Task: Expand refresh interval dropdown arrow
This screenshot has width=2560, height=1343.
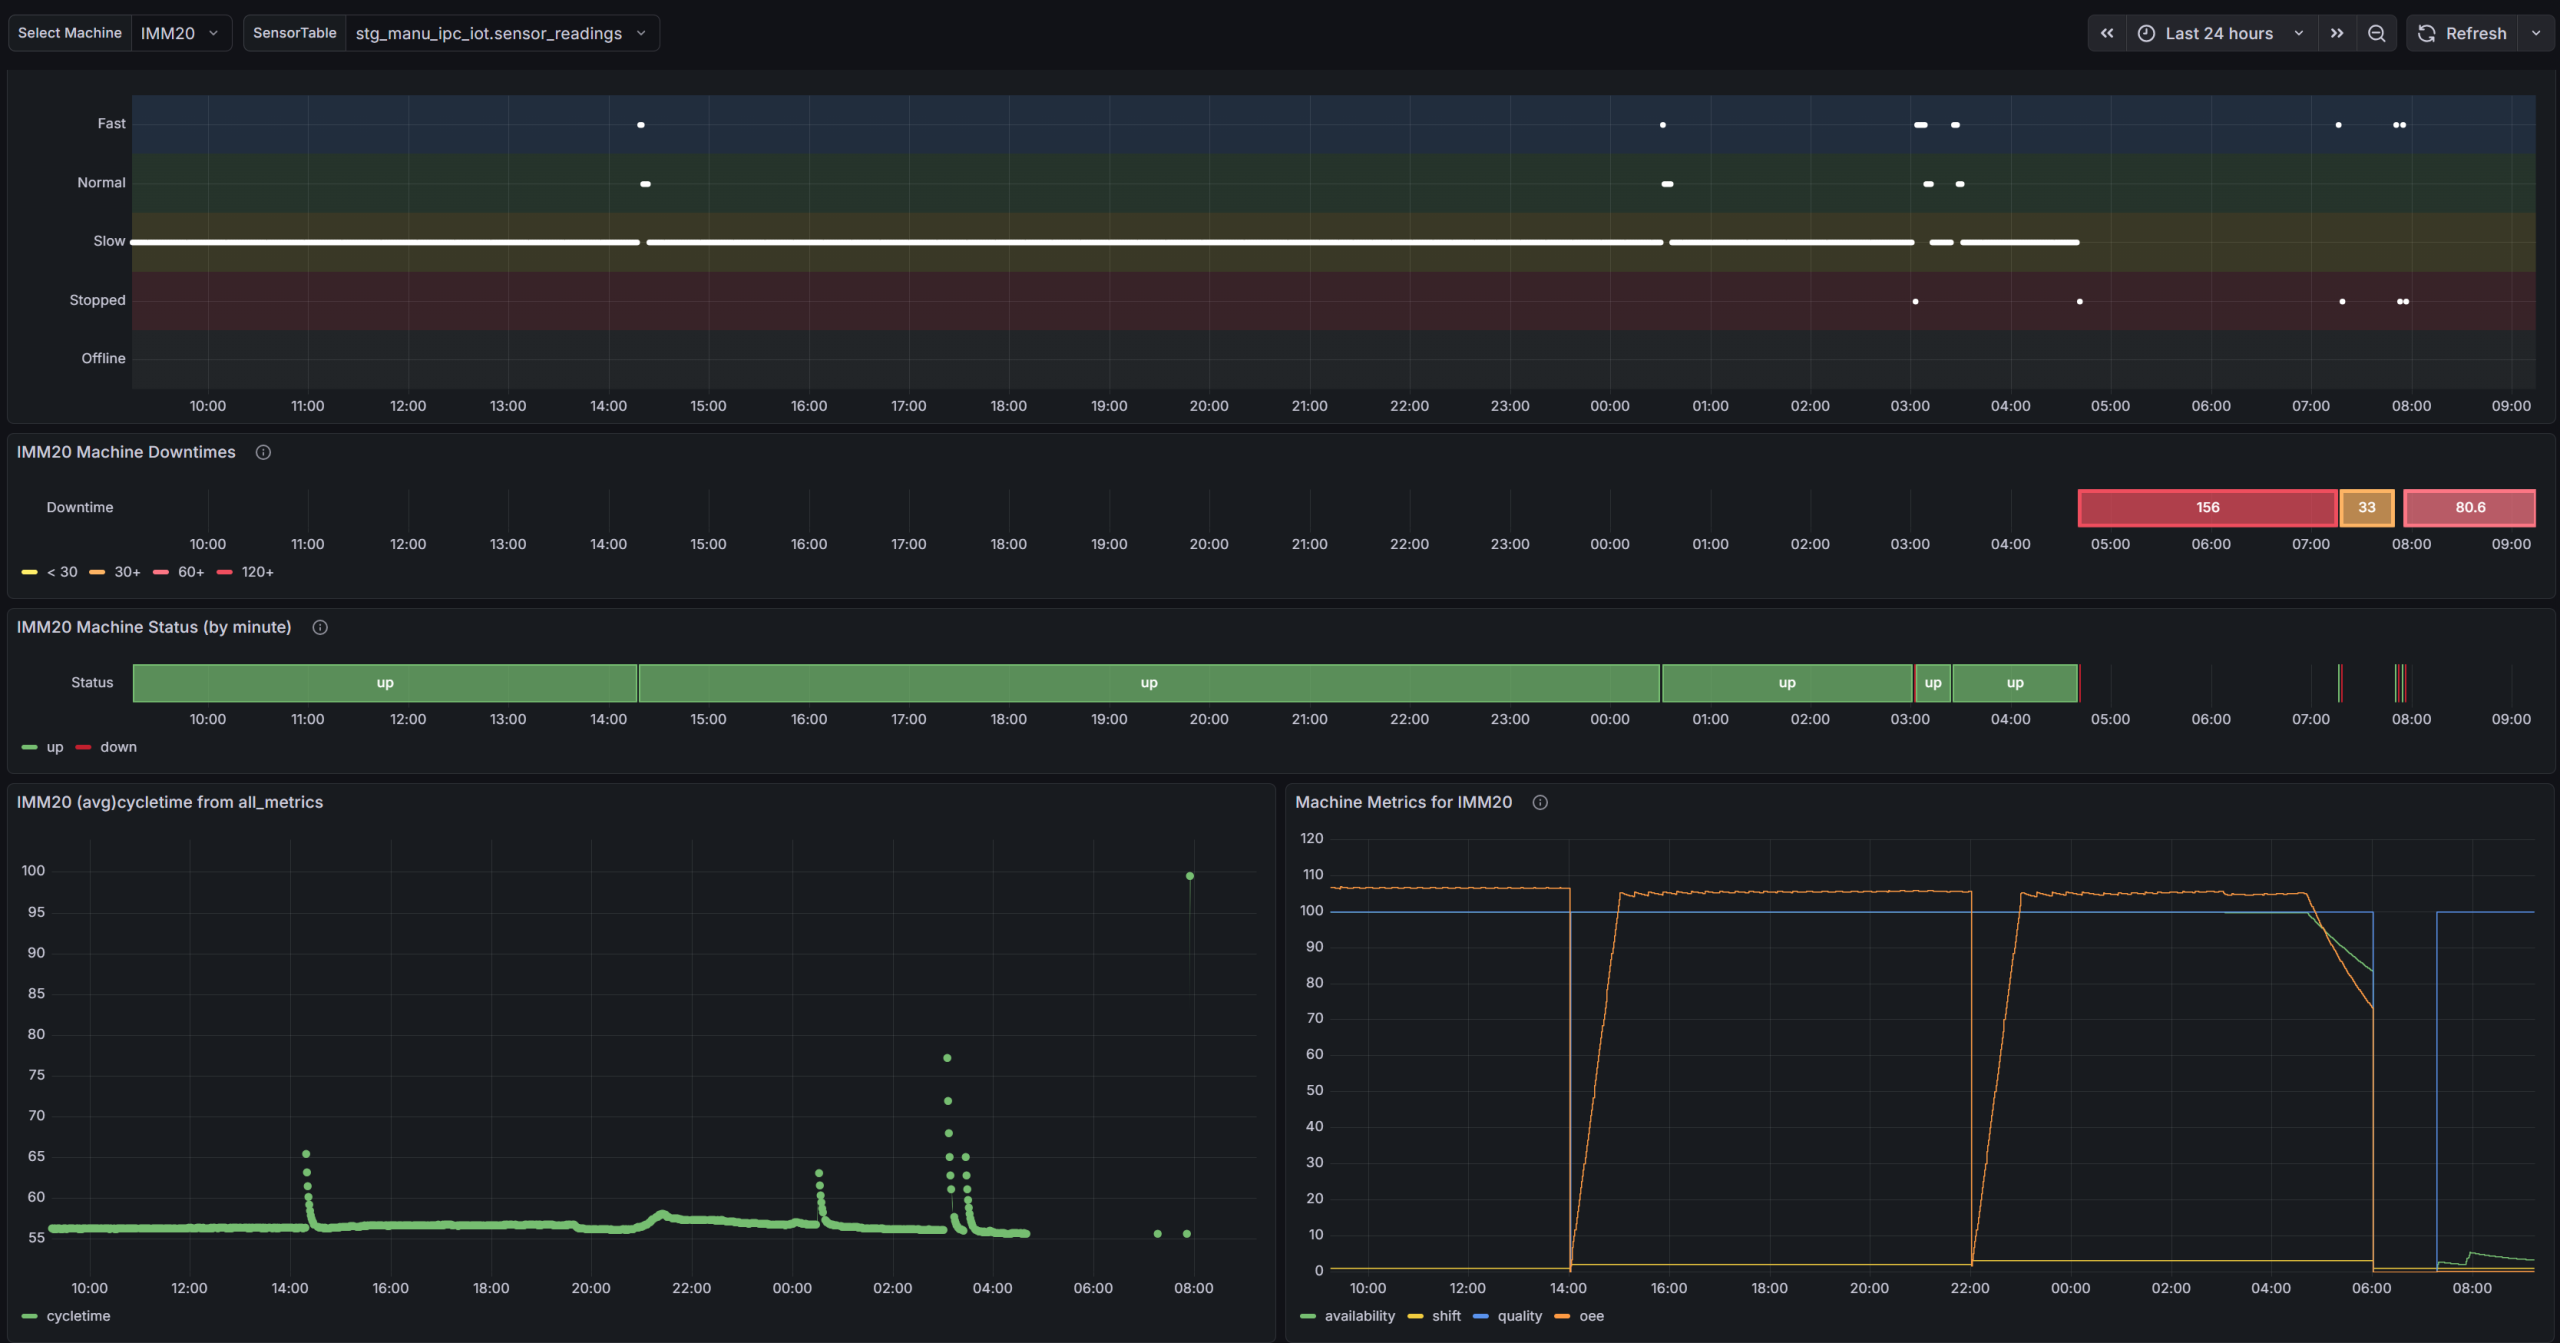Action: pyautogui.click(x=2536, y=33)
